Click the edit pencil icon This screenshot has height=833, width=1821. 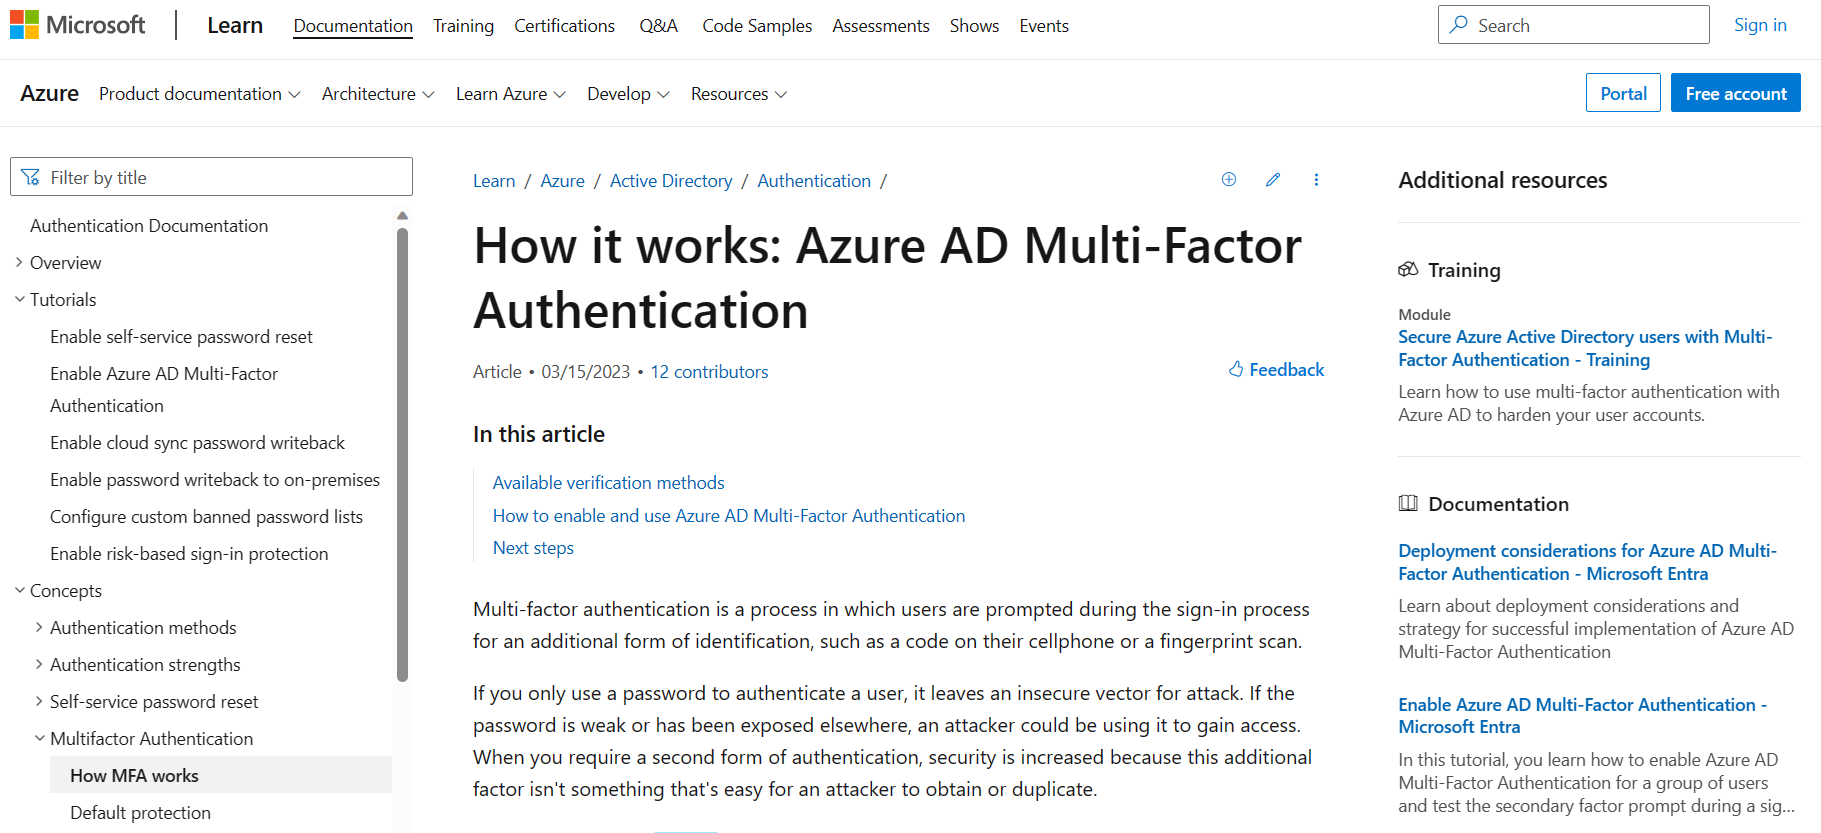pyautogui.click(x=1273, y=179)
